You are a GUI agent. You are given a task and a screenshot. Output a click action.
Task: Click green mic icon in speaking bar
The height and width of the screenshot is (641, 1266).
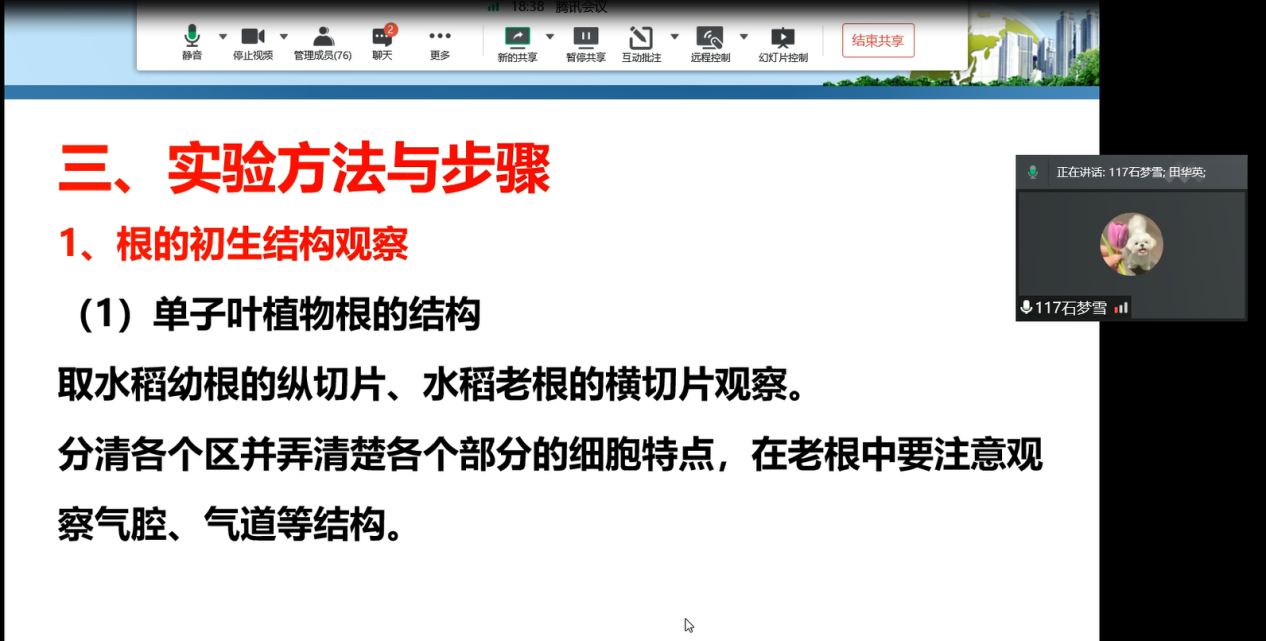click(1033, 172)
